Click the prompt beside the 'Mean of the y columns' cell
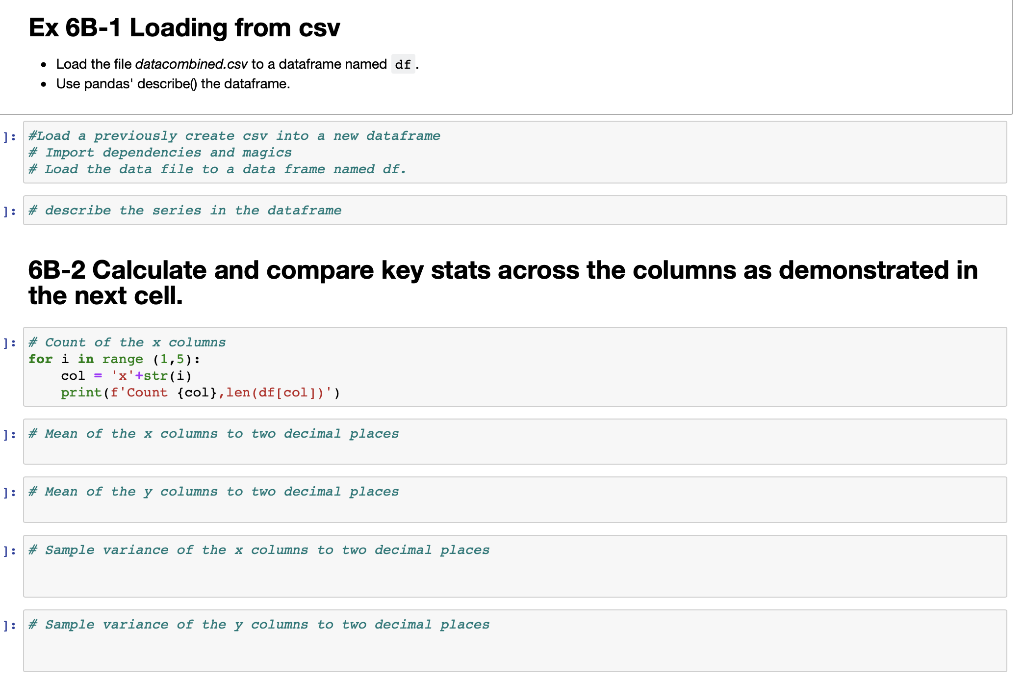The width and height of the screenshot is (1024, 683). tap(10, 492)
